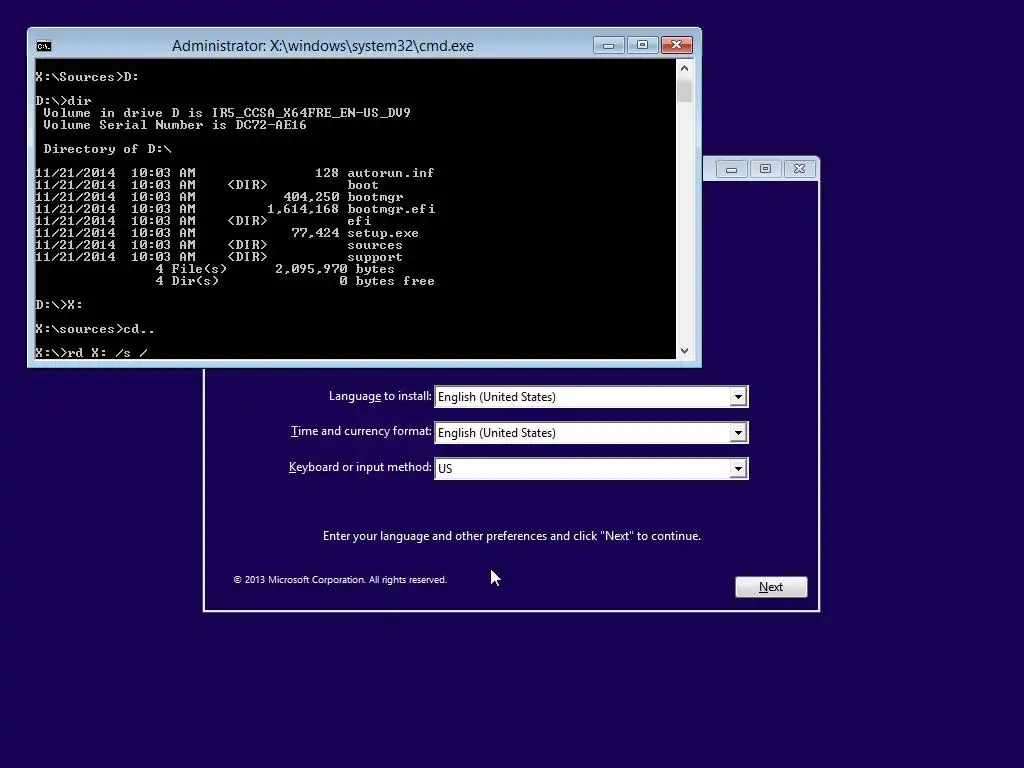Open Language to install dropdown arrow

pyautogui.click(x=738, y=396)
